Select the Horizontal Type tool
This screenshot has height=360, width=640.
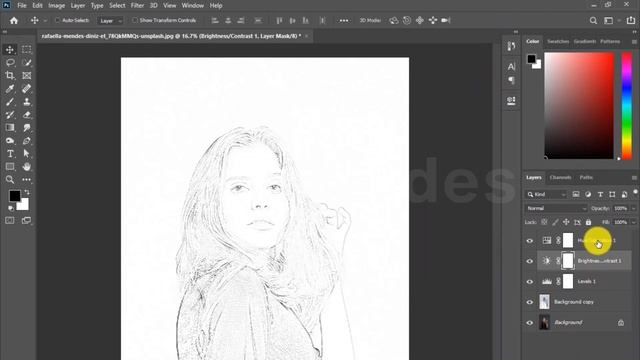pos(10,154)
